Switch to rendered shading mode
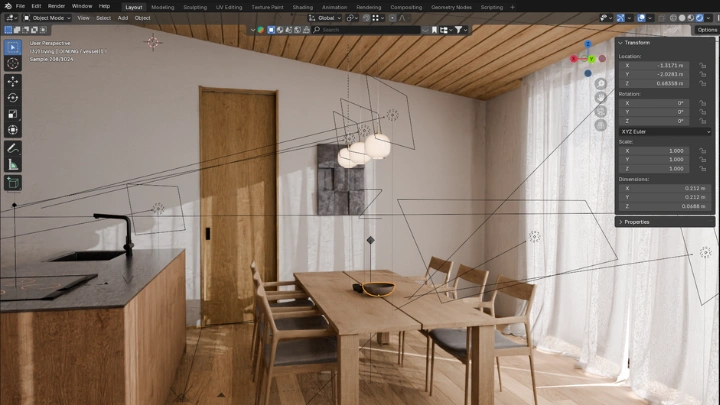720x405 pixels. click(699, 18)
